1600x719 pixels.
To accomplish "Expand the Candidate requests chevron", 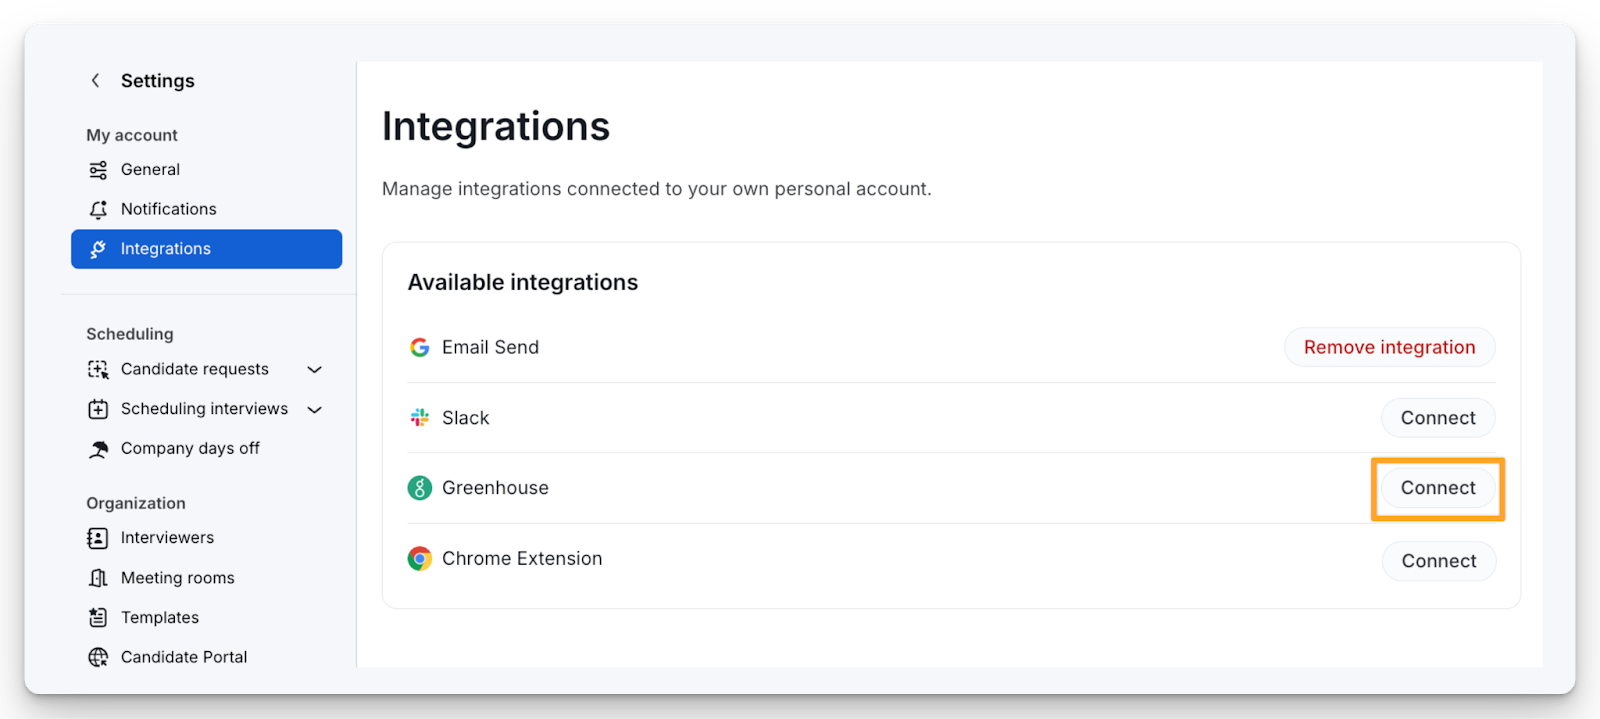I will click(x=315, y=369).
